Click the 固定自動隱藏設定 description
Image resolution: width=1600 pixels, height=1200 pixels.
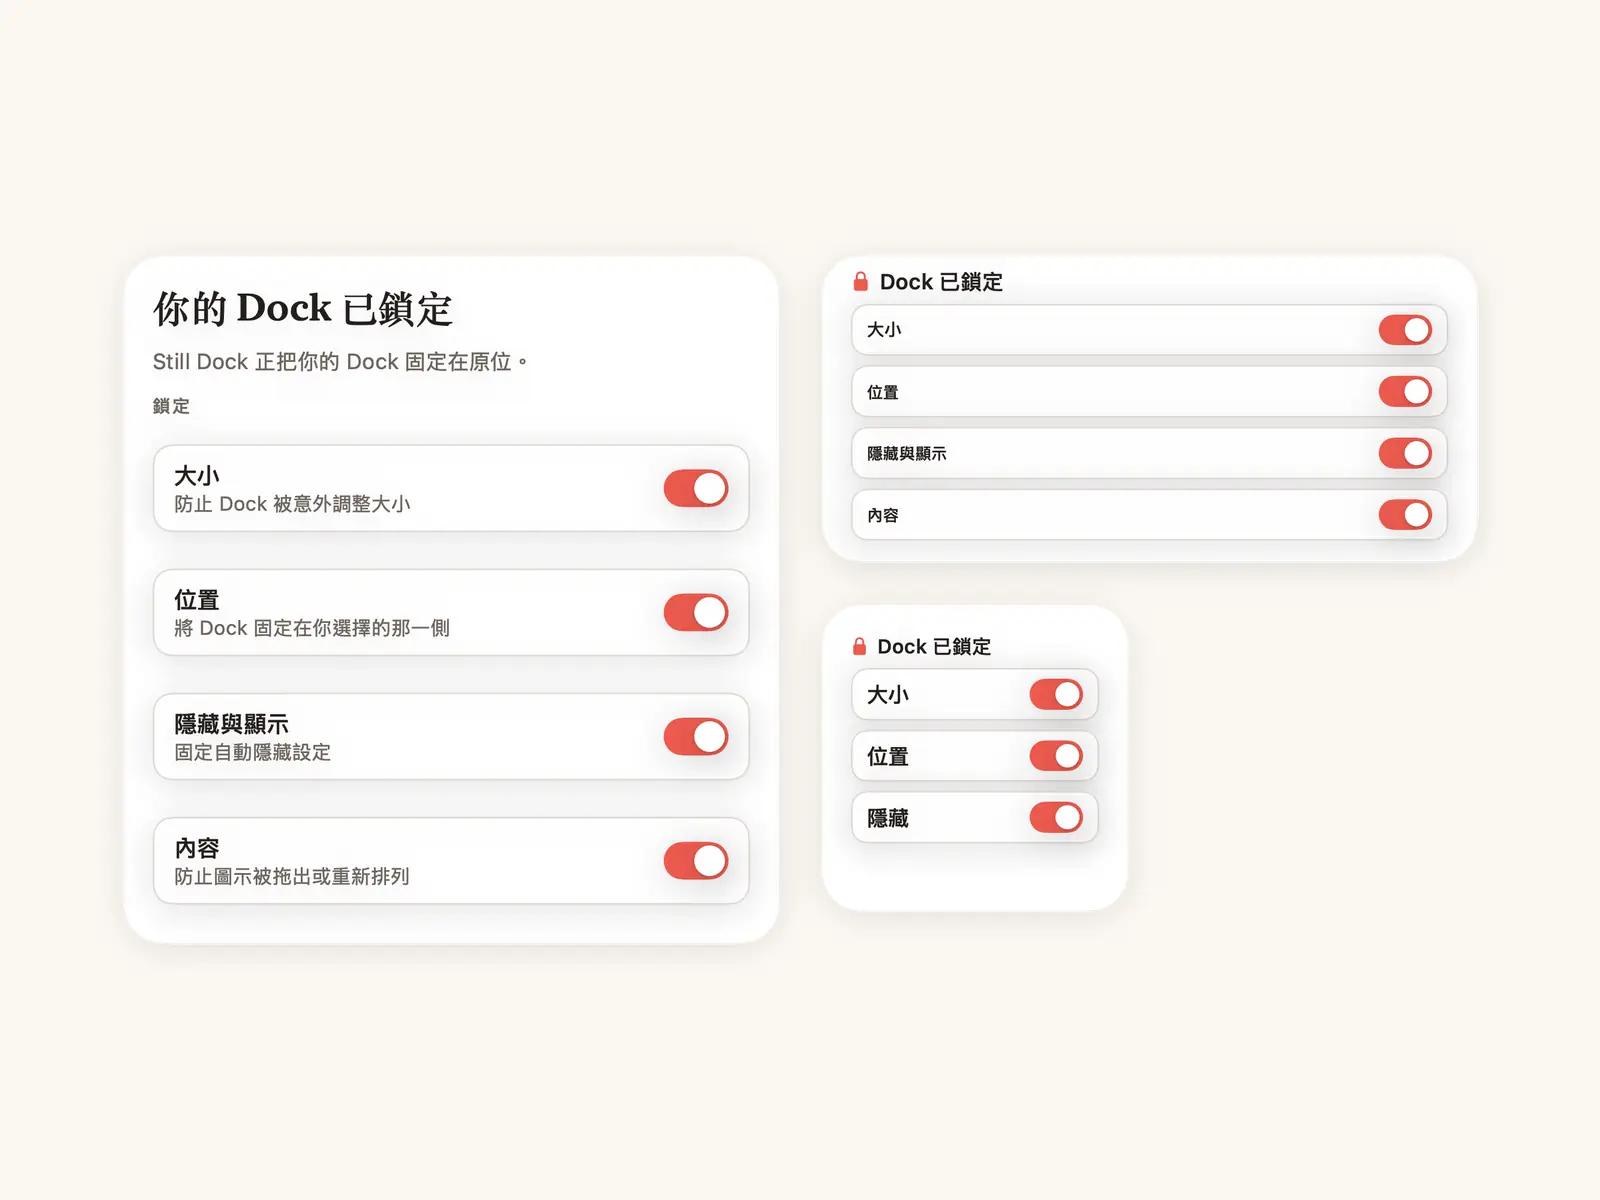pyautogui.click(x=252, y=752)
